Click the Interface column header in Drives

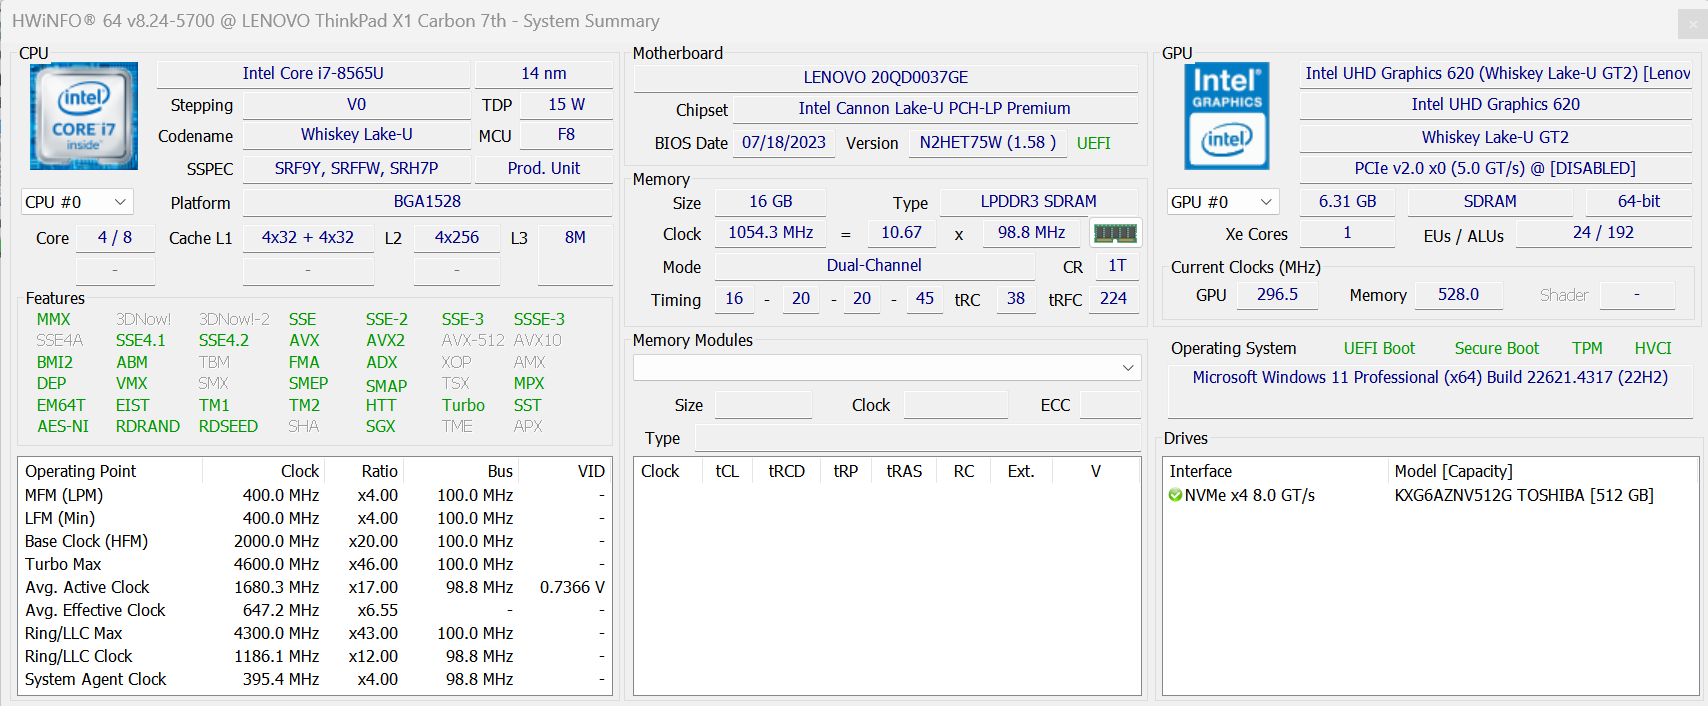(1276, 471)
